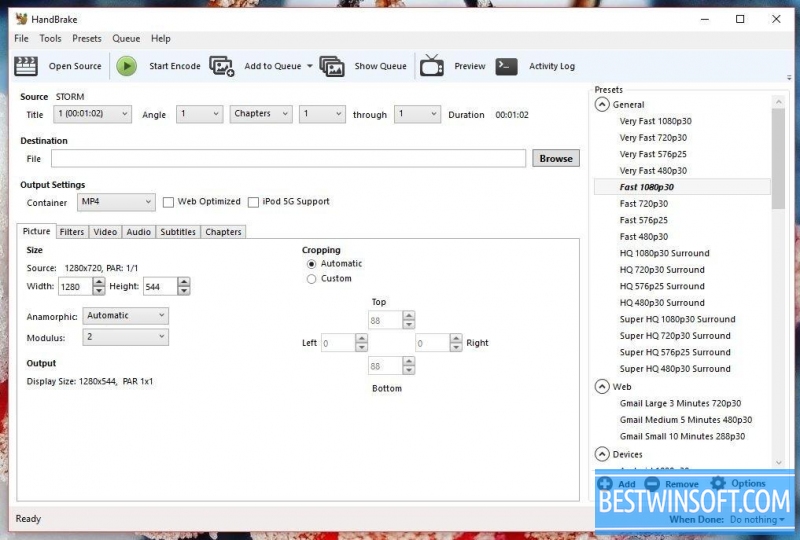Screen dimensions: 800x540
Task: Open the Angle dropdown
Action: [199, 114]
